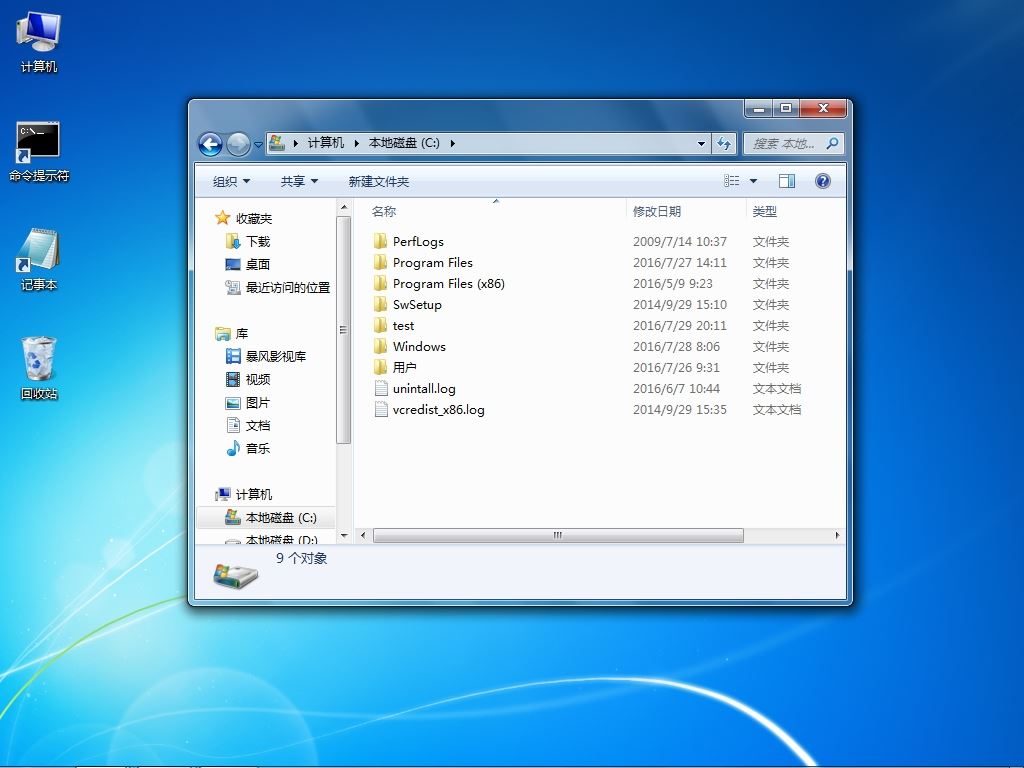The height and width of the screenshot is (768, 1024).
Task: Click the date 2009/7/14 10:37
Action: [x=679, y=242]
